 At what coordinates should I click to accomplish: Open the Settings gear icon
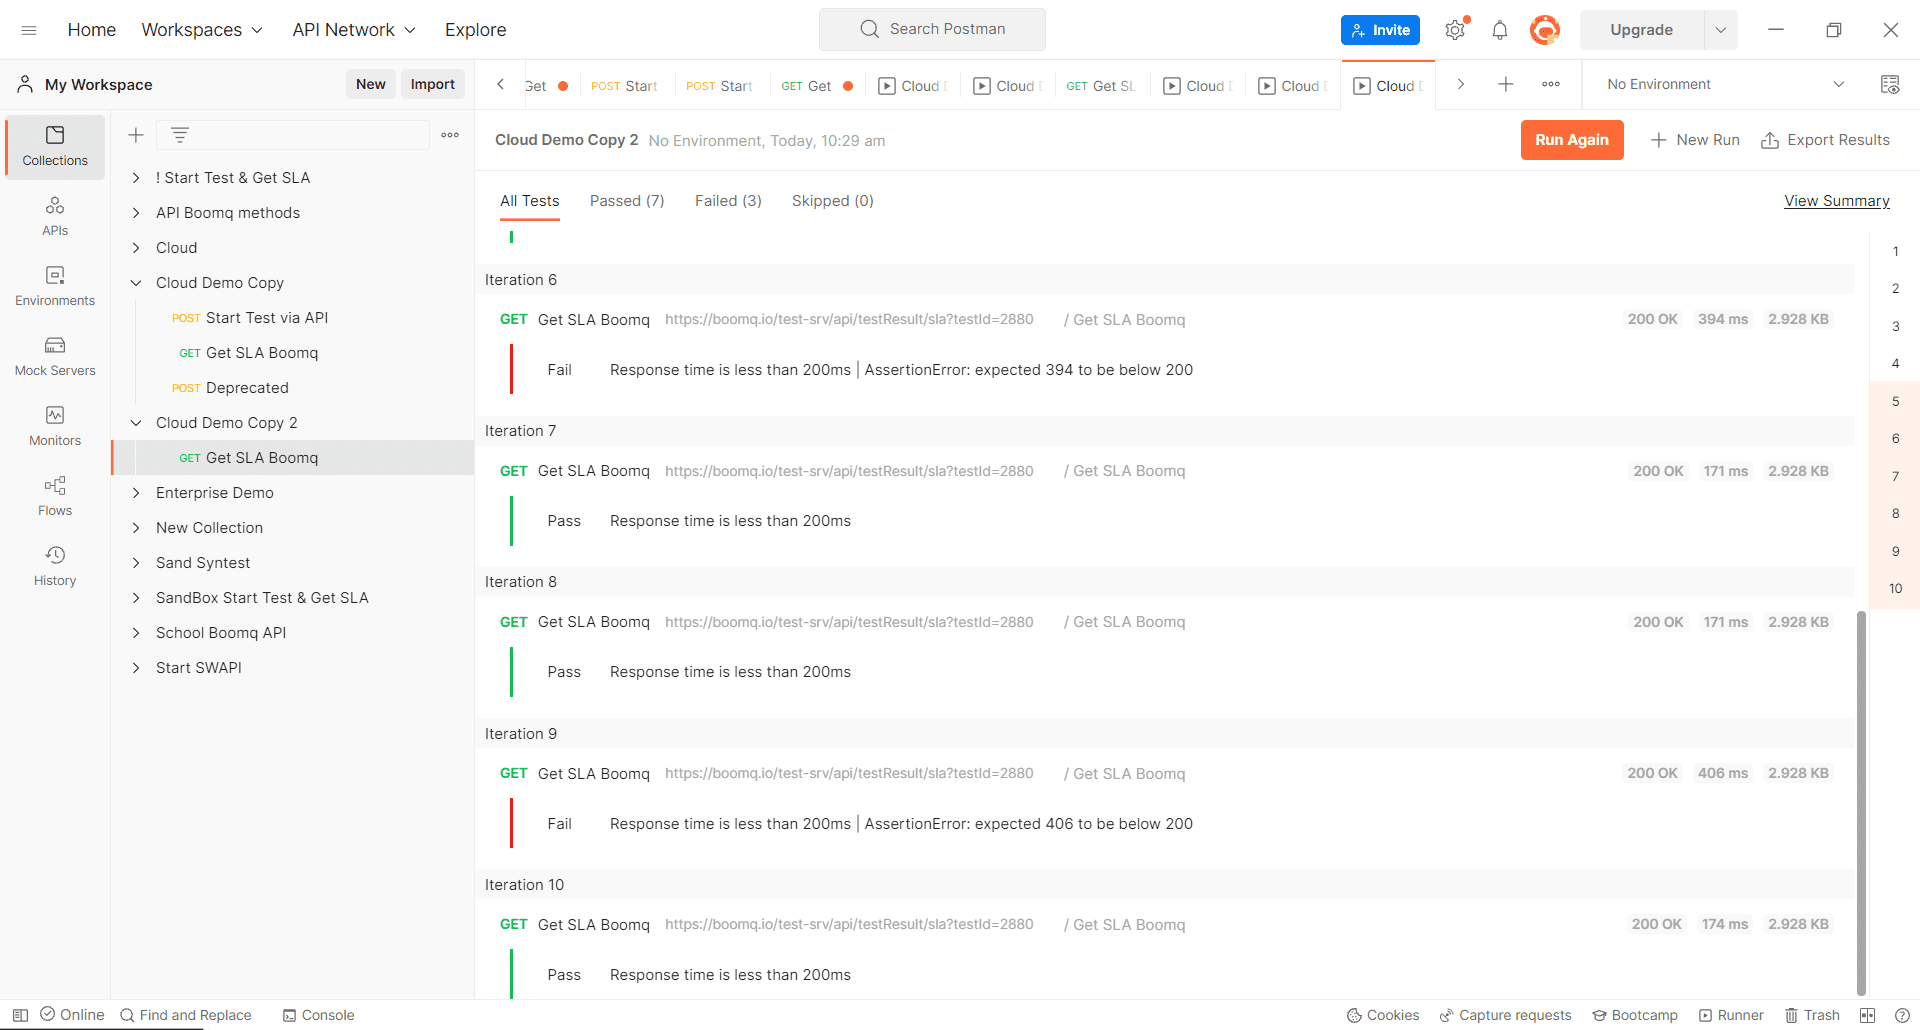pos(1455,30)
